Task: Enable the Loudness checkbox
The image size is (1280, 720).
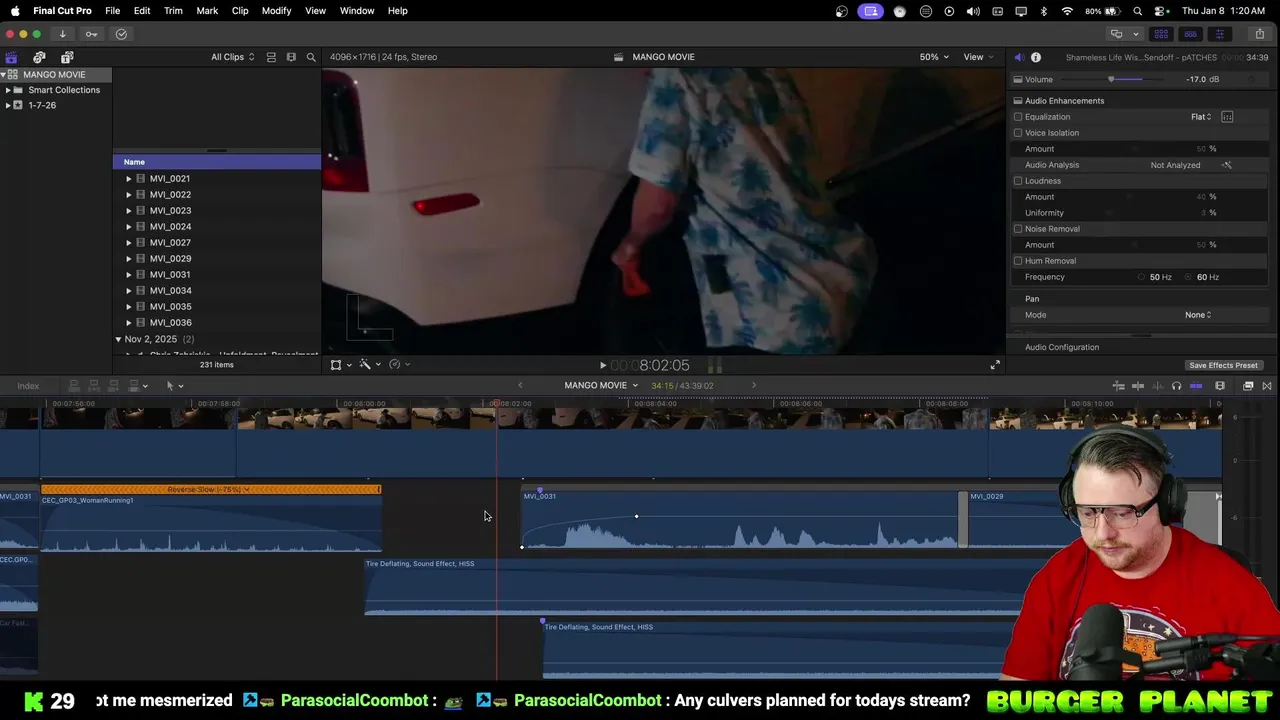Action: click(1018, 181)
